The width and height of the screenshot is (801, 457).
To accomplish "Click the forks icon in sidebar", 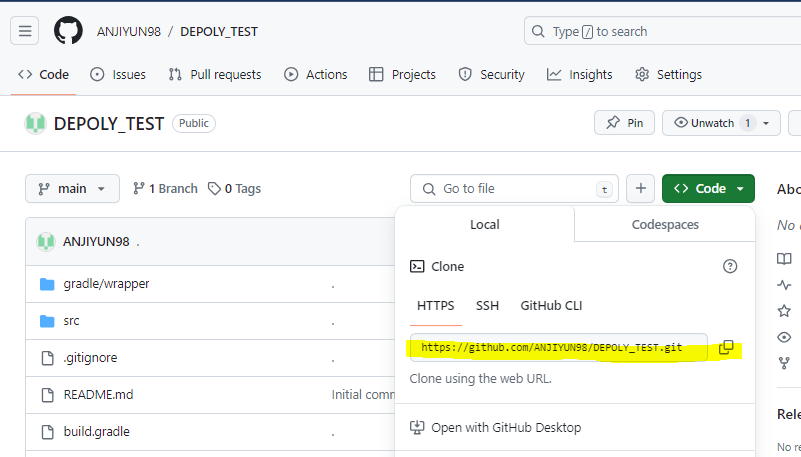I will 784,363.
